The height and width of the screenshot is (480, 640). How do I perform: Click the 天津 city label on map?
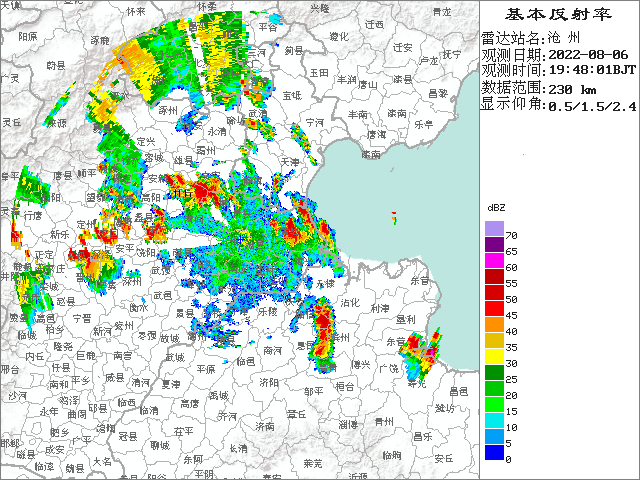tap(291, 160)
